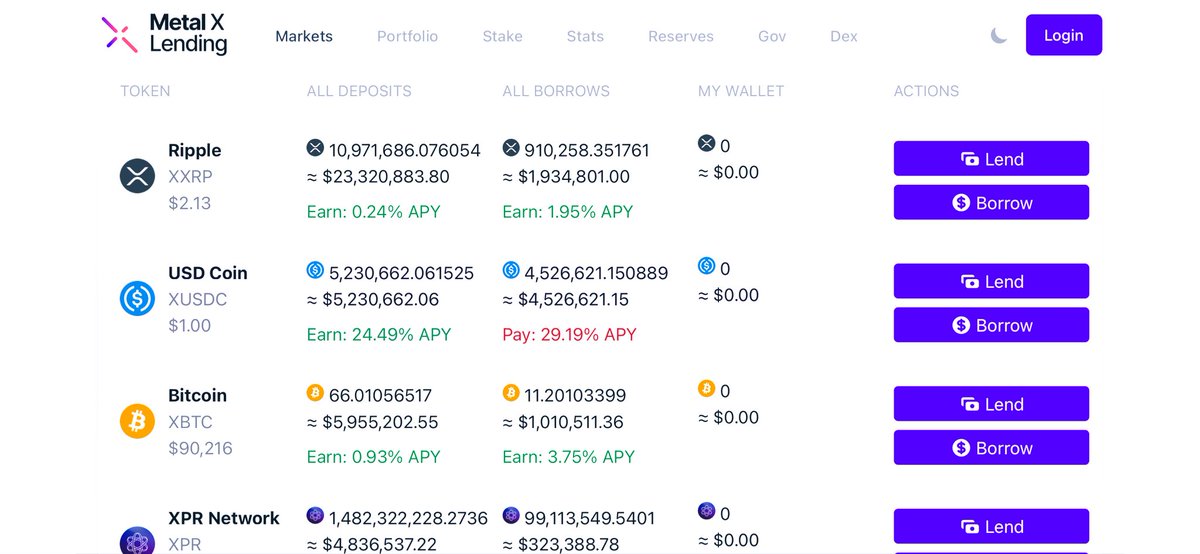Viewport: 1200px width, 554px height.
Task: Click the small USDC icon beside 5,230,662.061525
Action: pos(315,270)
